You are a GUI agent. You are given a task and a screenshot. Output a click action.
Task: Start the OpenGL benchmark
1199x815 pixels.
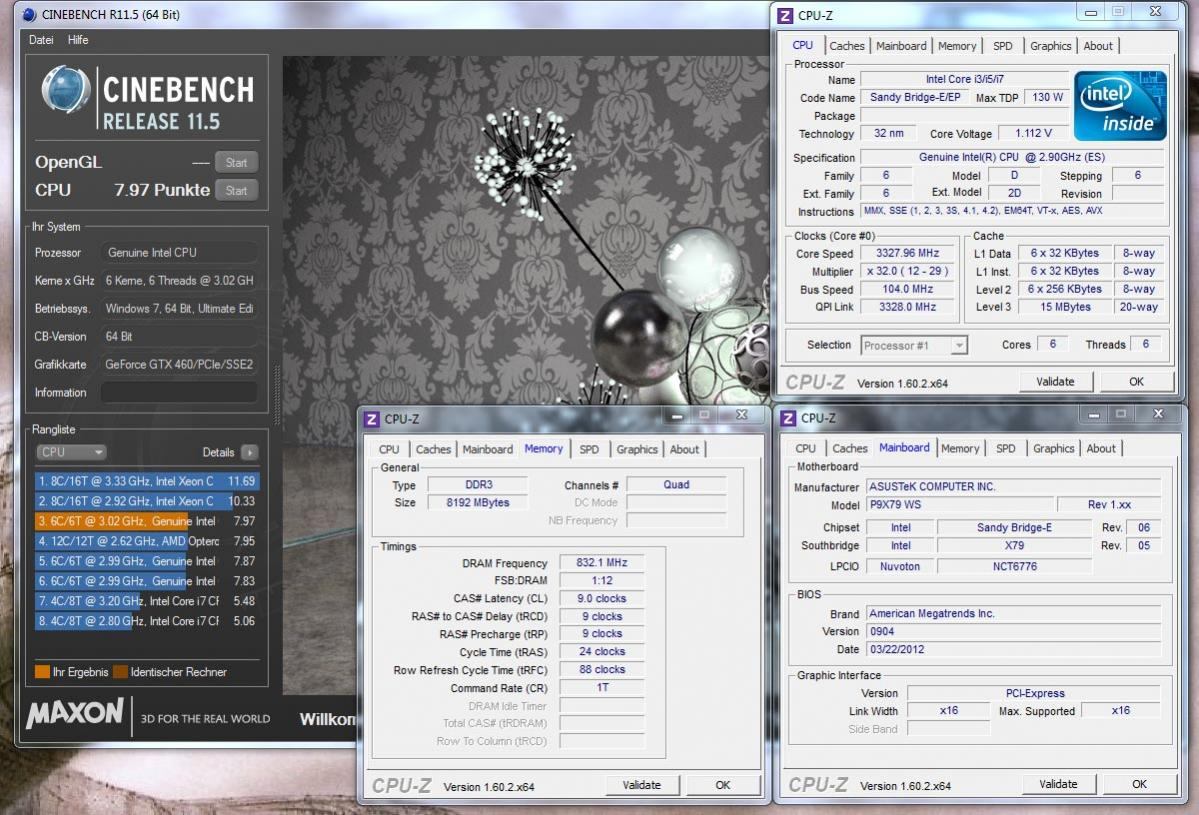coord(236,162)
